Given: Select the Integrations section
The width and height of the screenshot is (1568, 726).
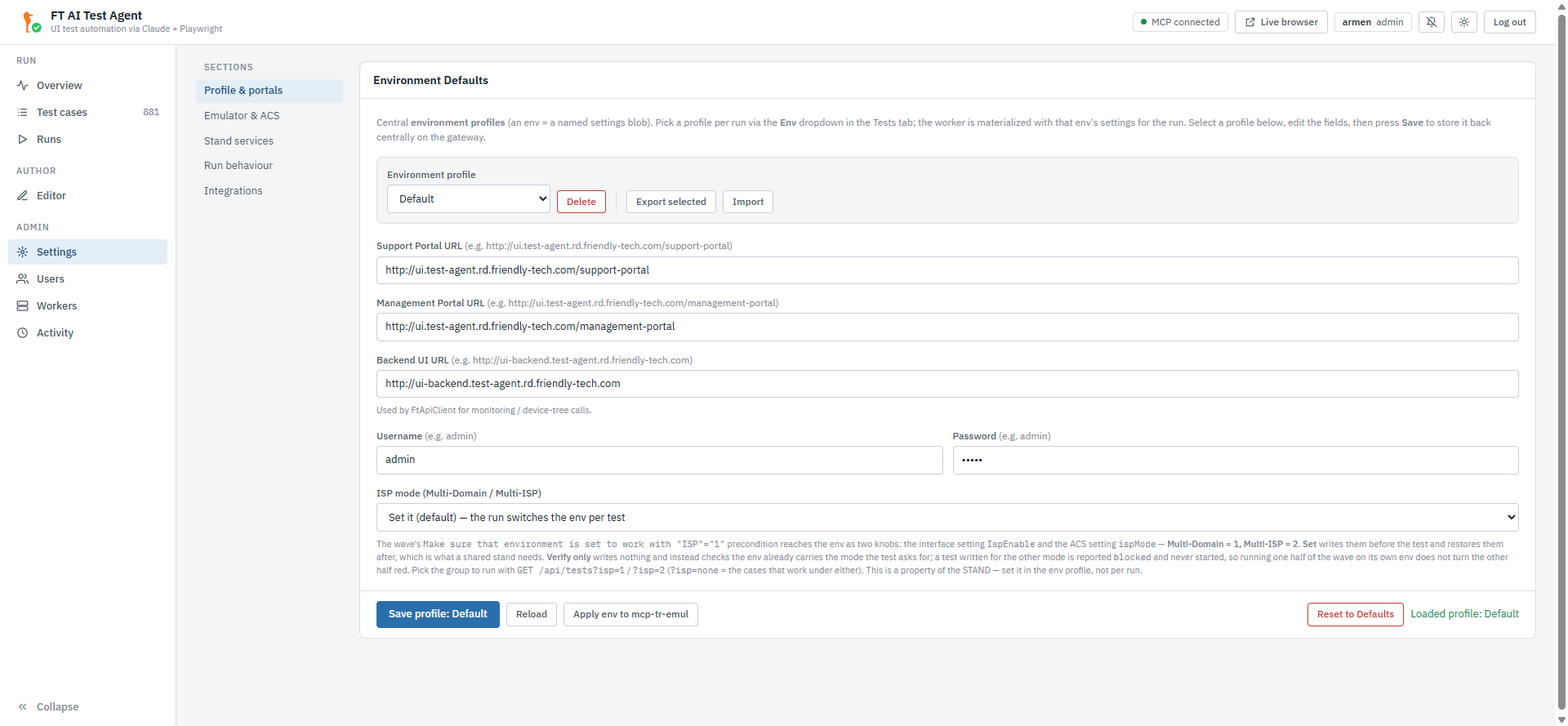Looking at the screenshot, I should coord(269,191).
